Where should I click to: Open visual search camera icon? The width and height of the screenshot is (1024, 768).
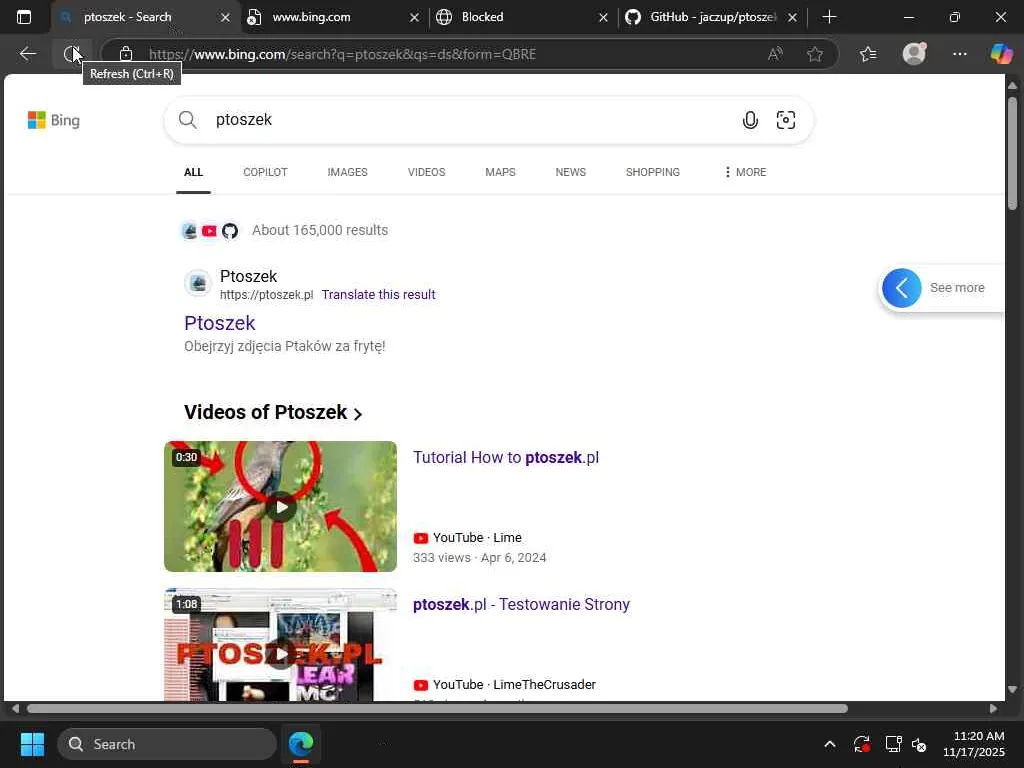pos(786,120)
